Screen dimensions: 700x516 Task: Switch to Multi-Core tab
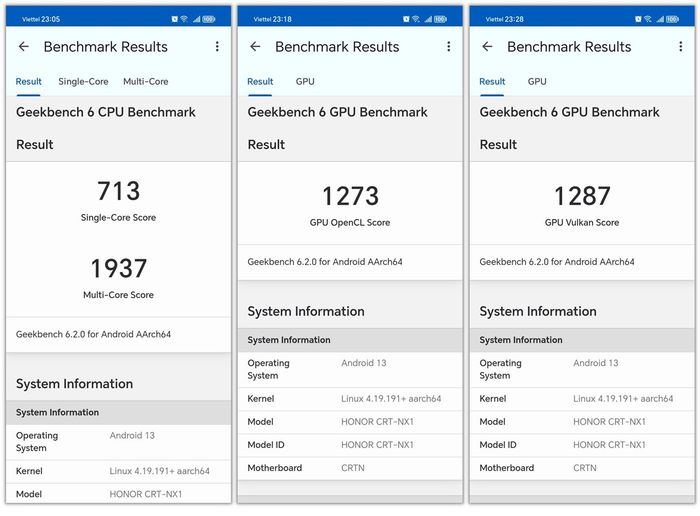click(146, 82)
